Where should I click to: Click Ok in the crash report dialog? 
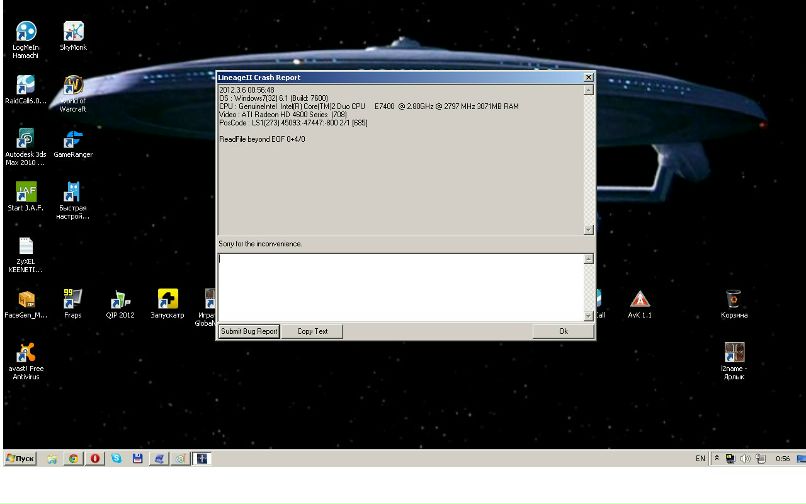[563, 331]
